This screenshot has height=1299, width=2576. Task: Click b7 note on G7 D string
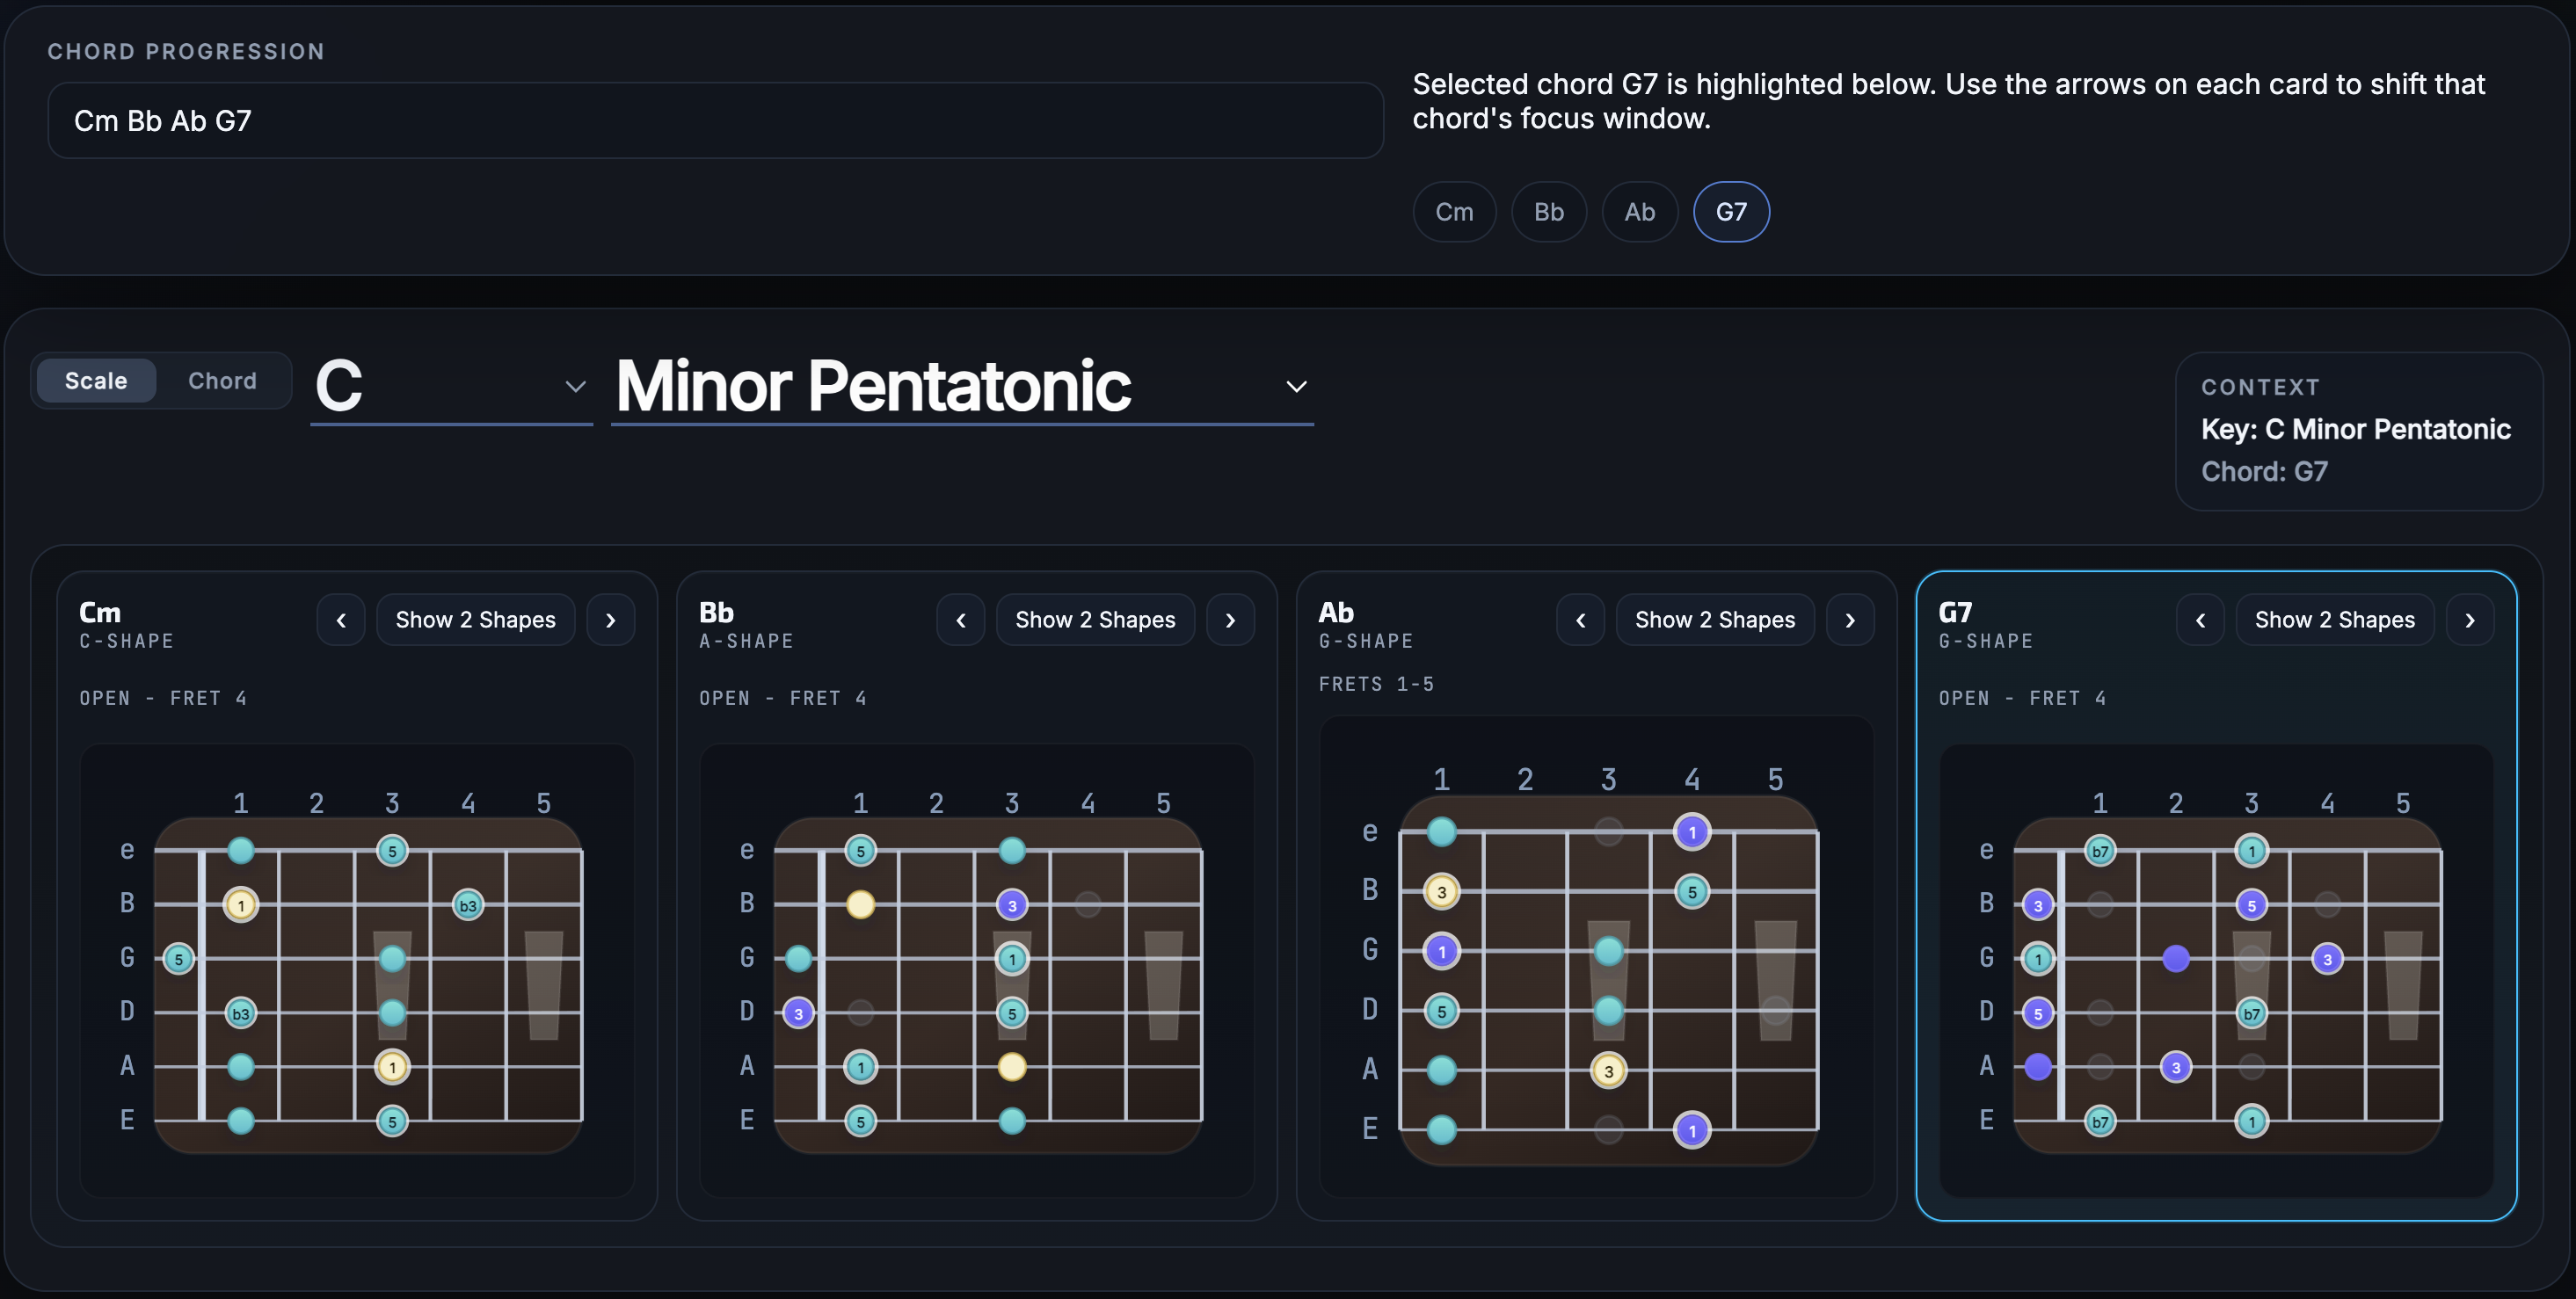(x=2252, y=1013)
